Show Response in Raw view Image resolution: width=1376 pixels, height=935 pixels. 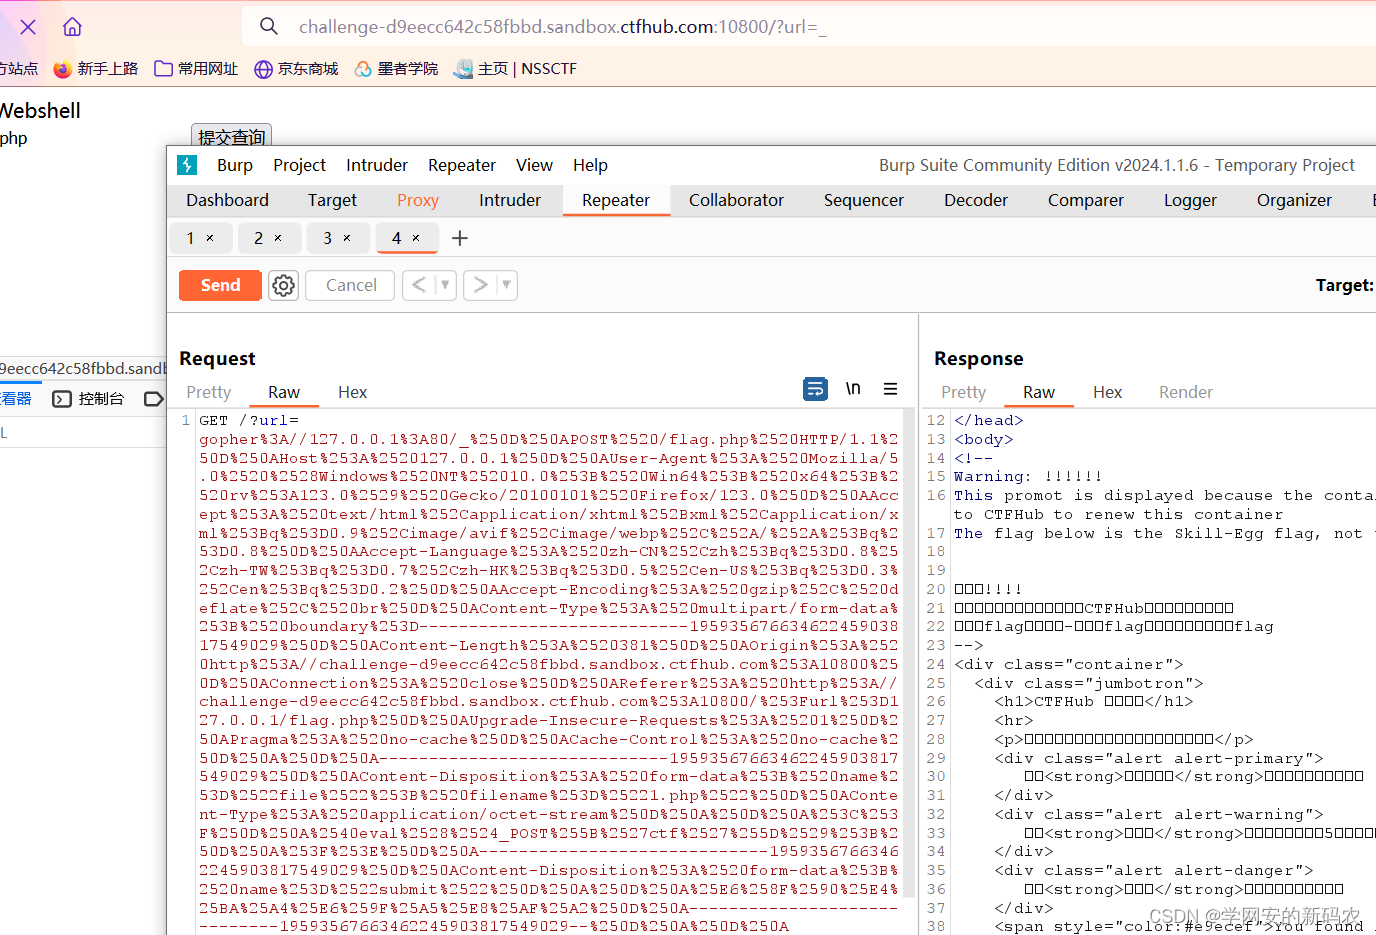(1039, 392)
